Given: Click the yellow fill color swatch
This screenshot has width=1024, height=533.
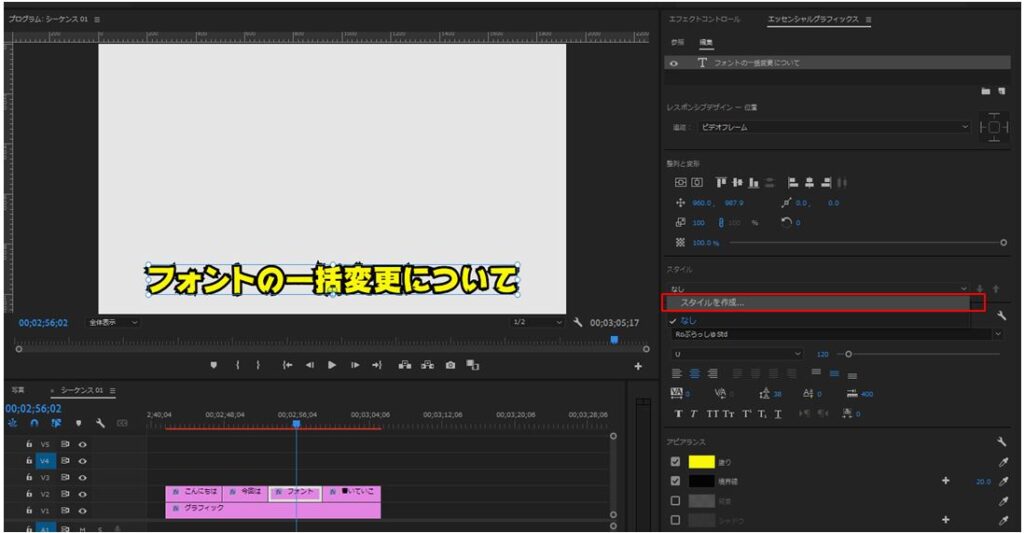Looking at the screenshot, I should tap(701, 462).
